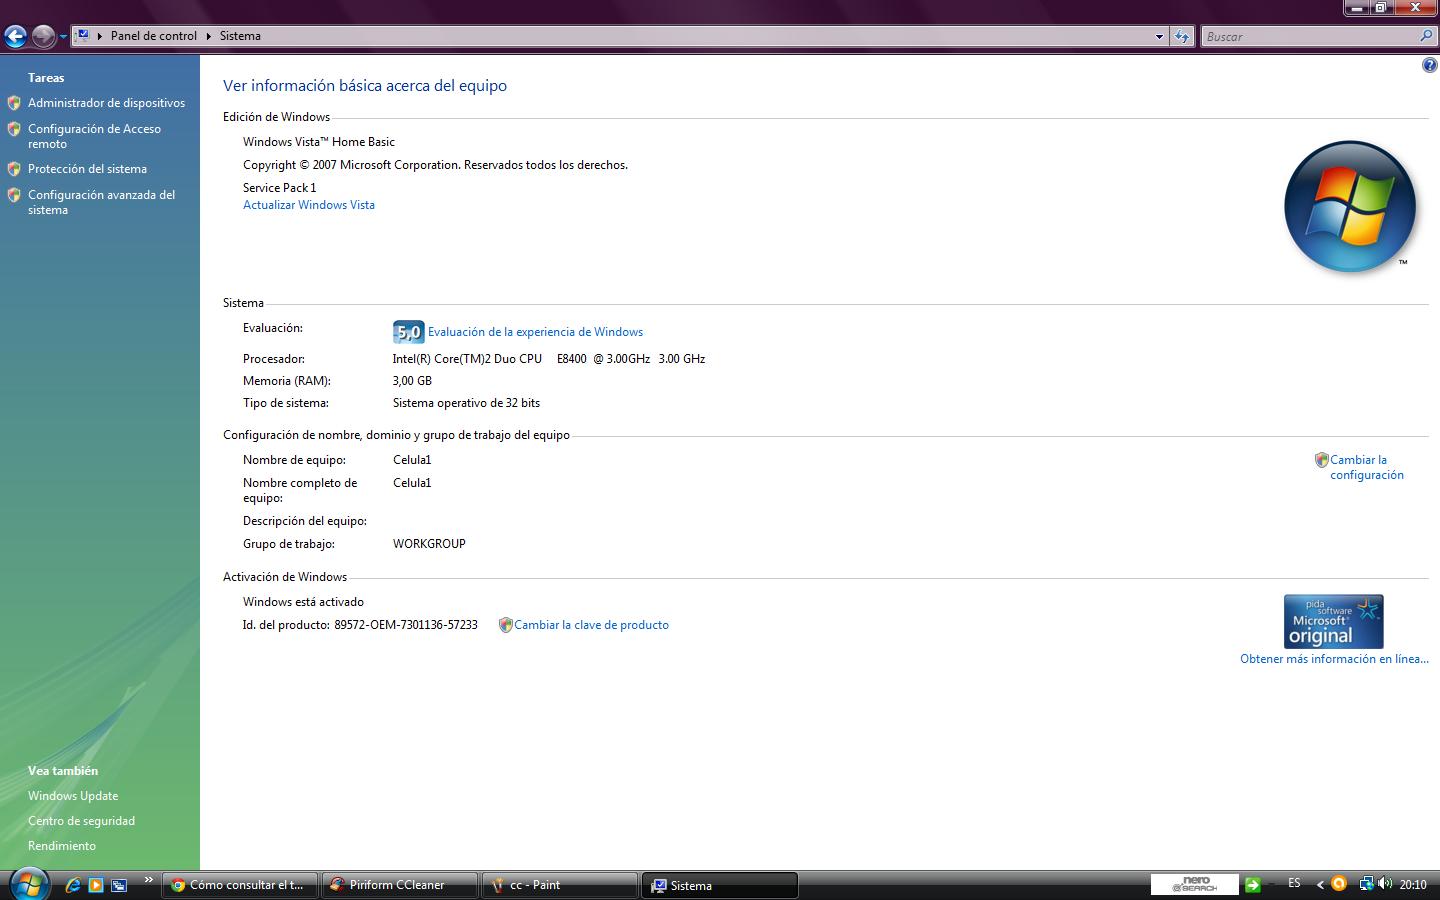Click shield icon beside Protección del sistema
This screenshot has width=1440, height=900.
[x=14, y=169]
